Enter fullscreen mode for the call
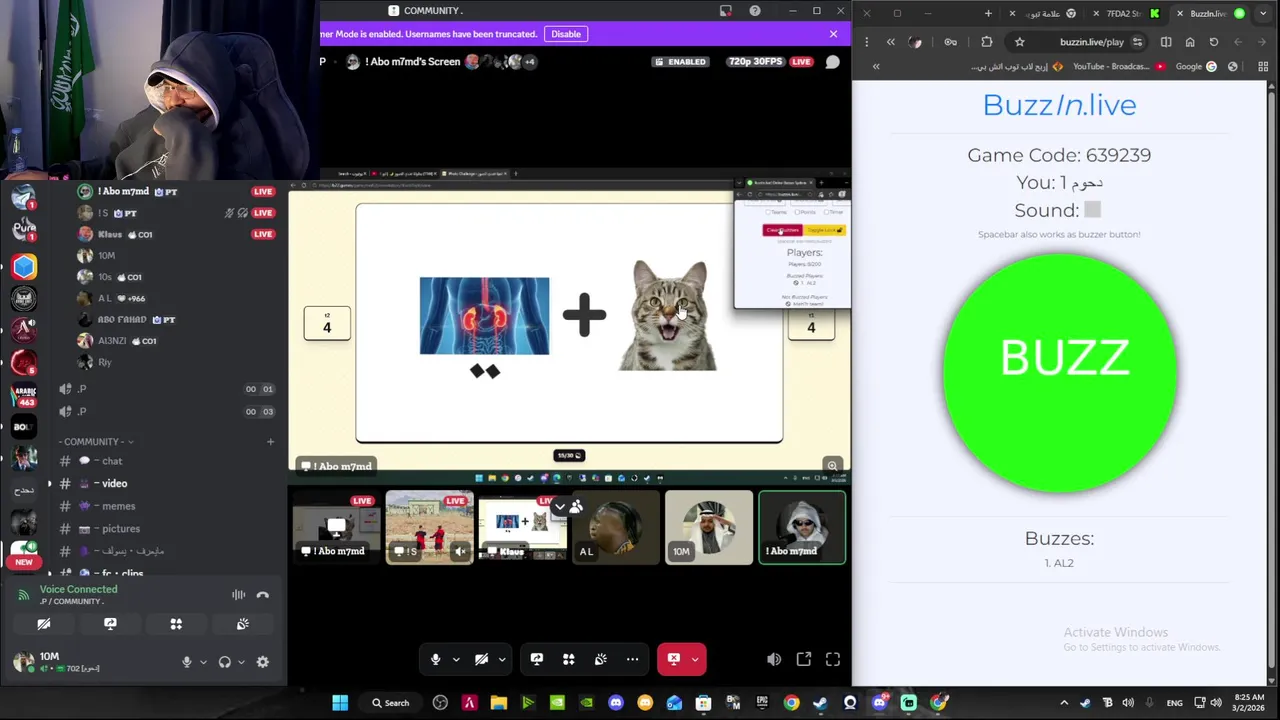This screenshot has height=720, width=1280. point(833,659)
